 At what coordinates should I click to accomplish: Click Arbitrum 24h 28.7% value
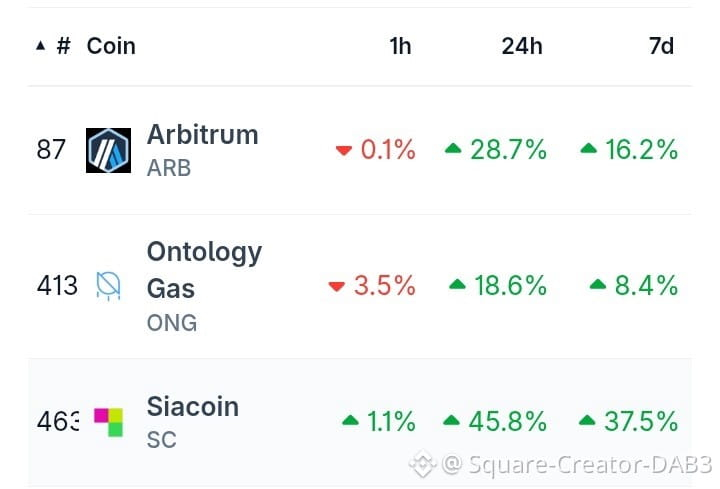508,150
